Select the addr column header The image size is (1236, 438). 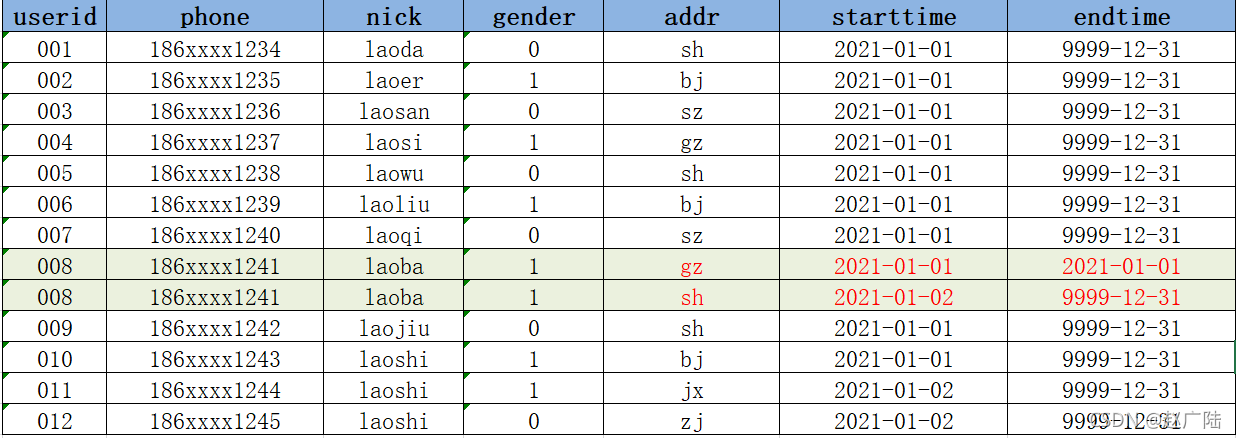click(x=692, y=17)
